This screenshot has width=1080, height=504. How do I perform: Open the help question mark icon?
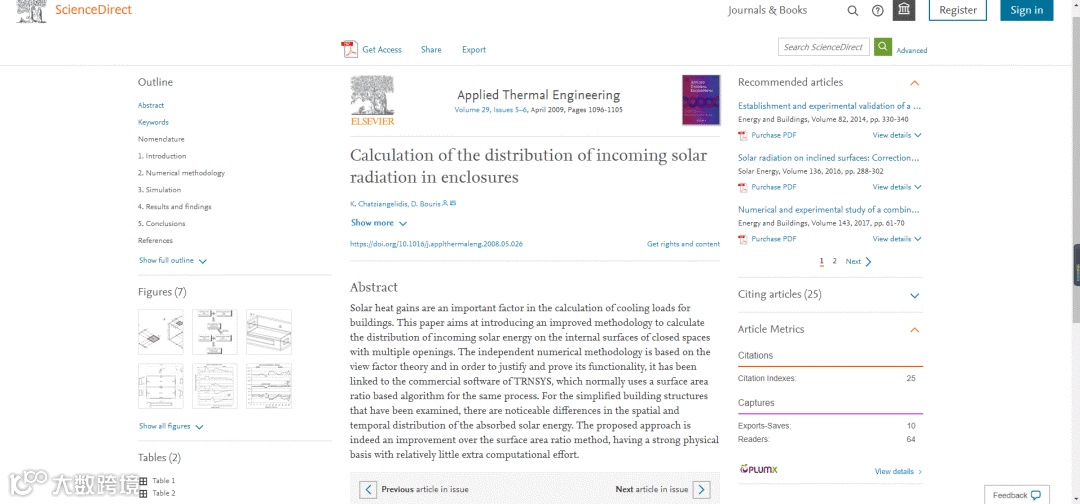click(878, 11)
